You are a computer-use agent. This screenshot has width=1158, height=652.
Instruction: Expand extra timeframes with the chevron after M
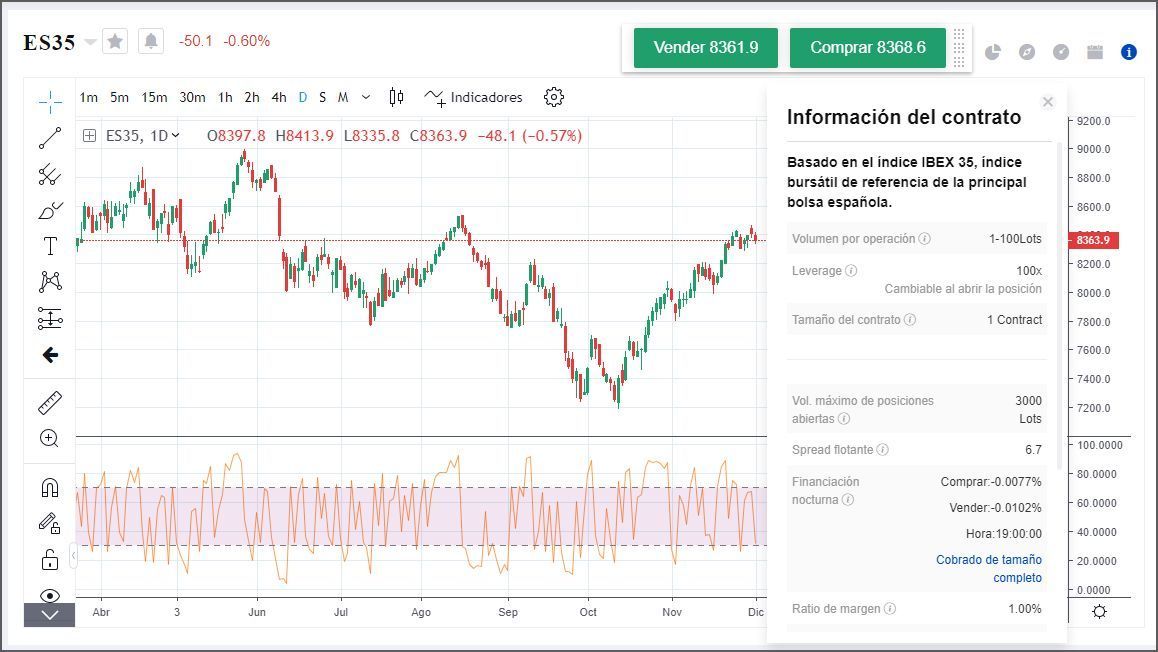point(364,97)
